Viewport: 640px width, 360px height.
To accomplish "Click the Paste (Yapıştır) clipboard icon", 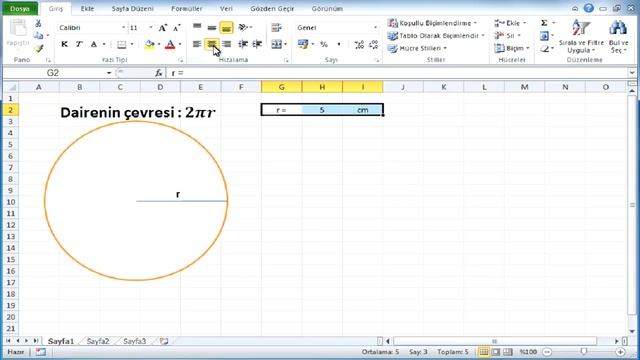I will pyautogui.click(x=18, y=28).
